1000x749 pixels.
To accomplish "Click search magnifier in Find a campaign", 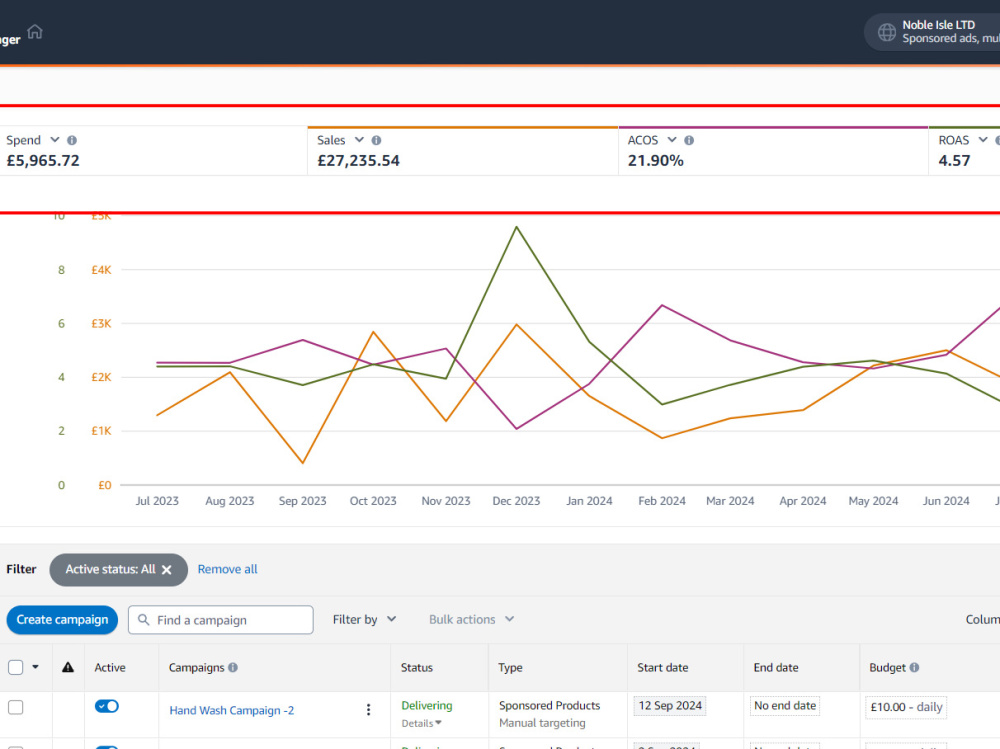I will pos(143,619).
